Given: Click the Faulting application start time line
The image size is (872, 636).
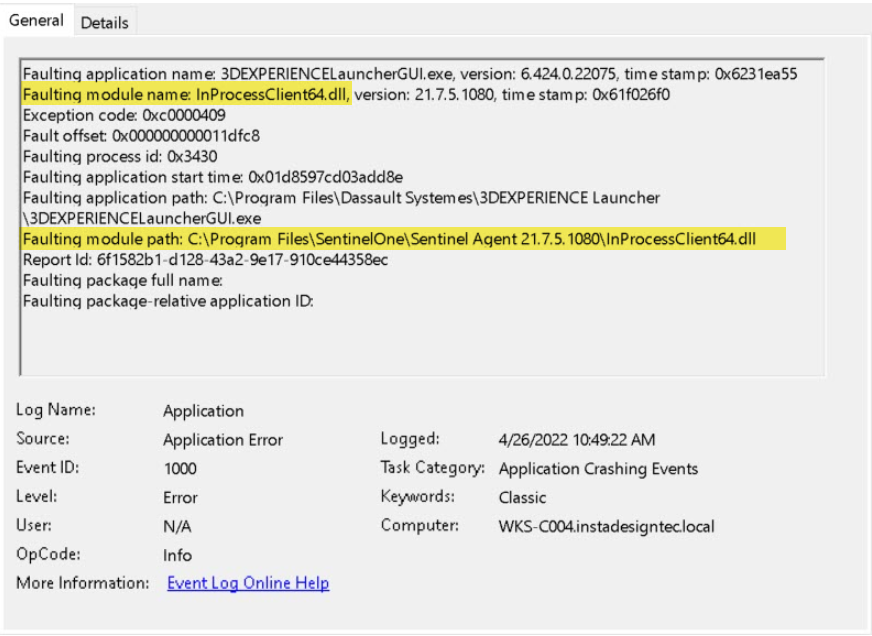Looking at the screenshot, I should pyautogui.click(x=213, y=177).
